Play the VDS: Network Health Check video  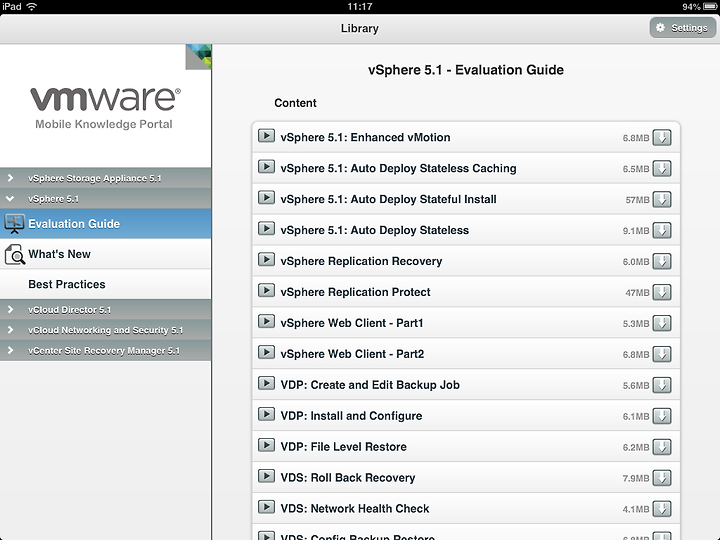(266, 507)
